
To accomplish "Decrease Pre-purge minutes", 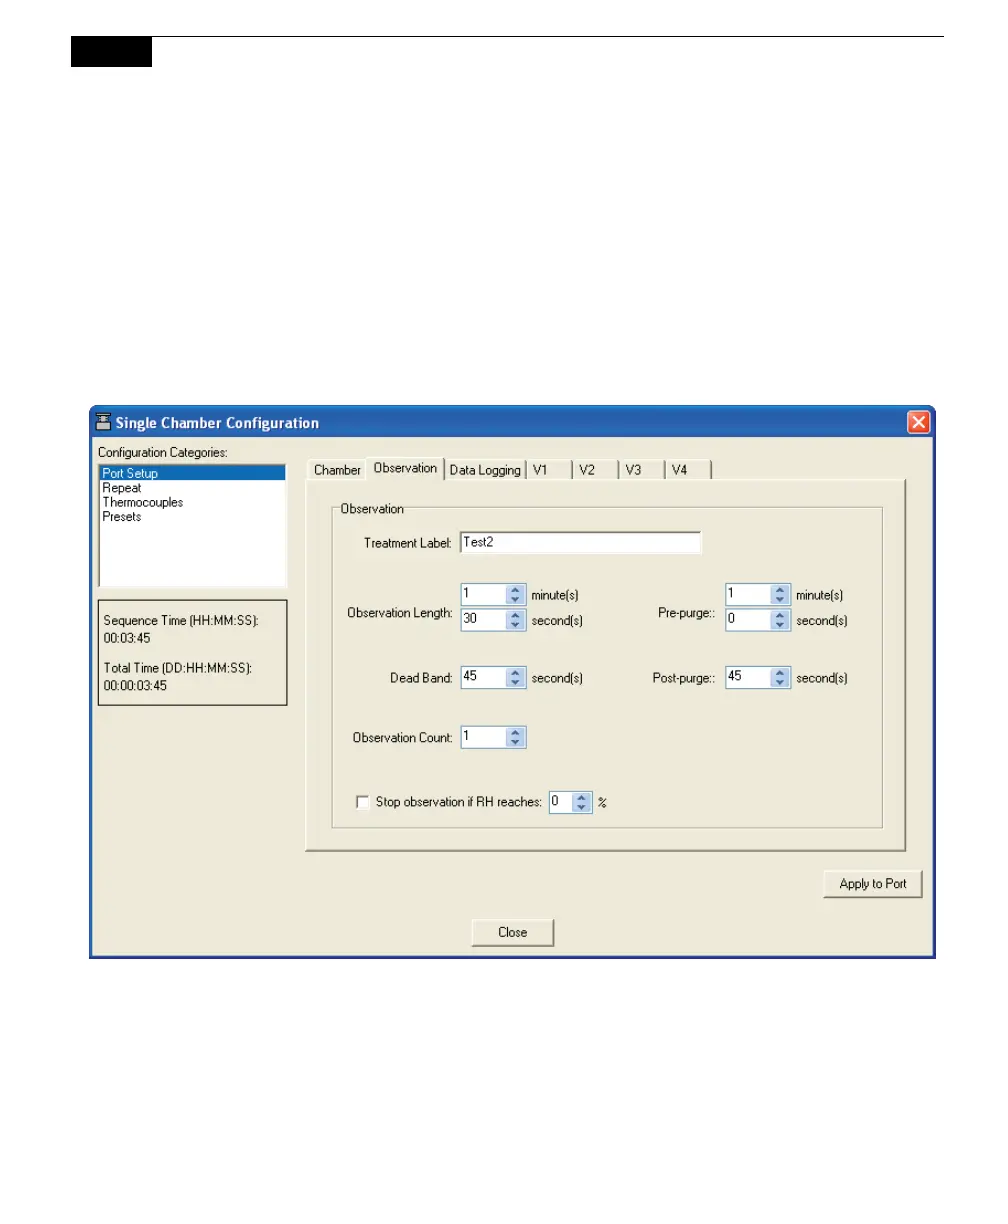I will [780, 600].
